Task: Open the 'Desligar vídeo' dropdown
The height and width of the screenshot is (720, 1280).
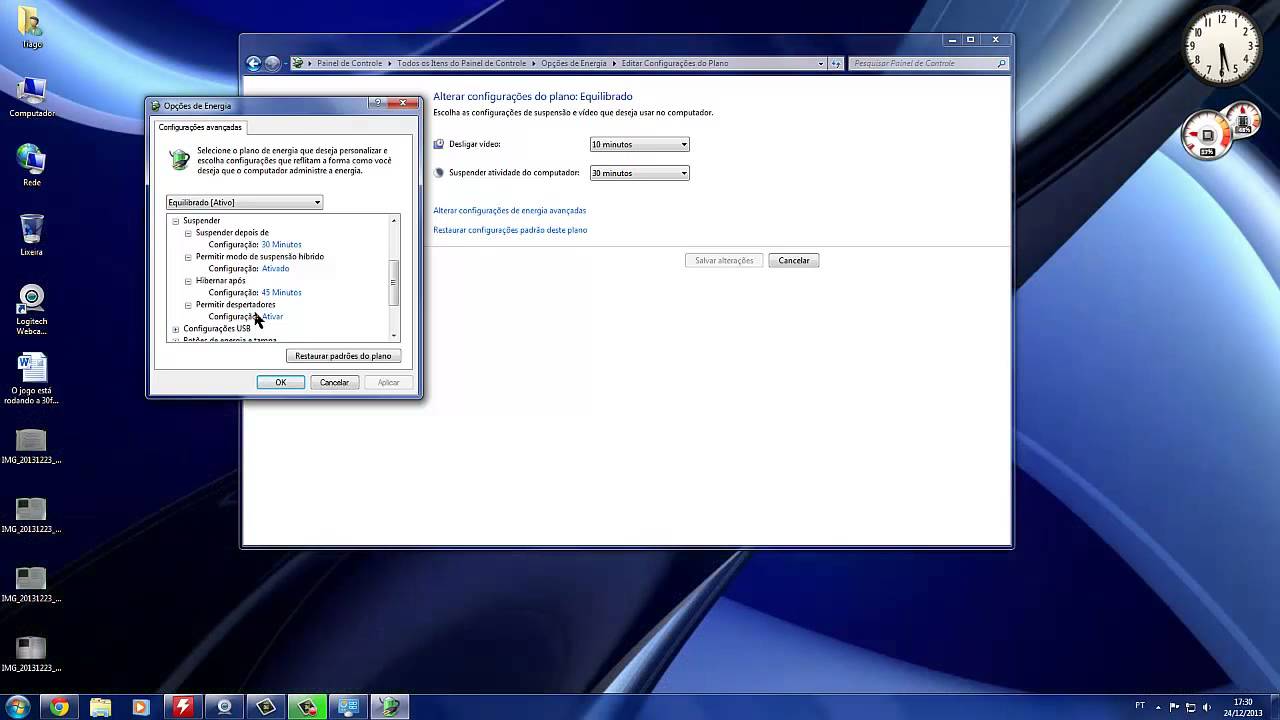Action: 640,145
